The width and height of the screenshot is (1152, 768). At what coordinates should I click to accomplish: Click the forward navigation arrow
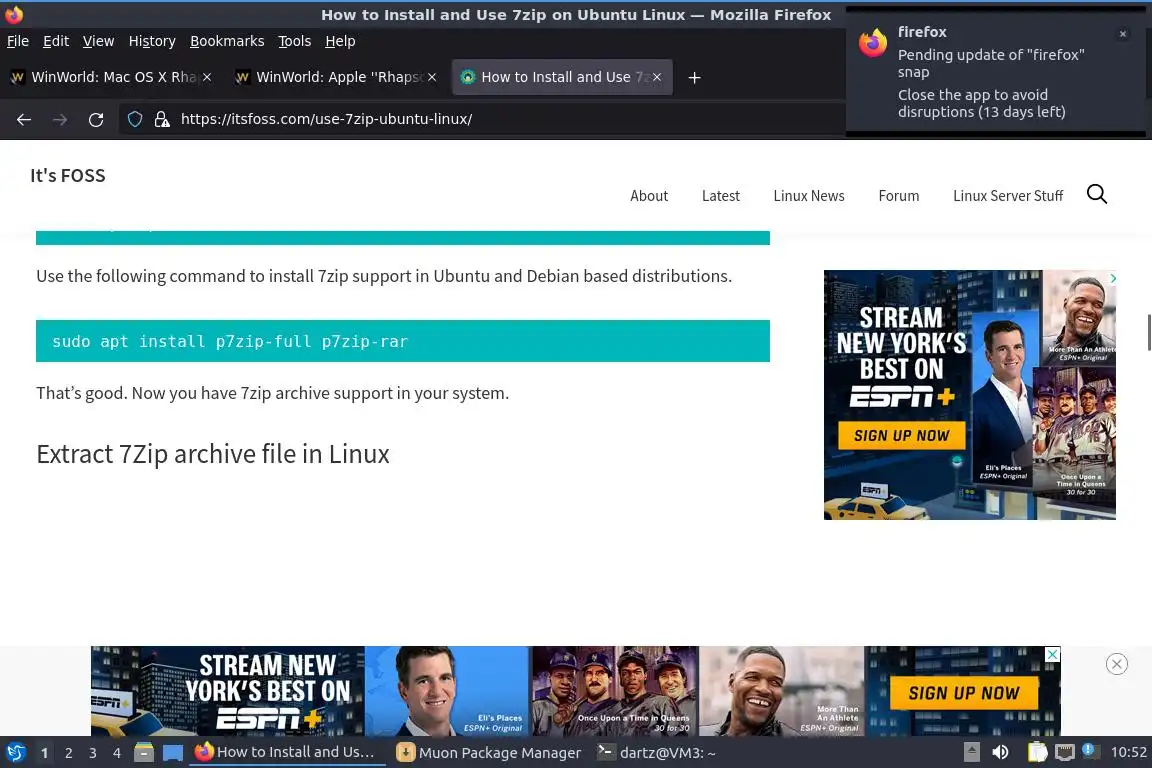60,119
